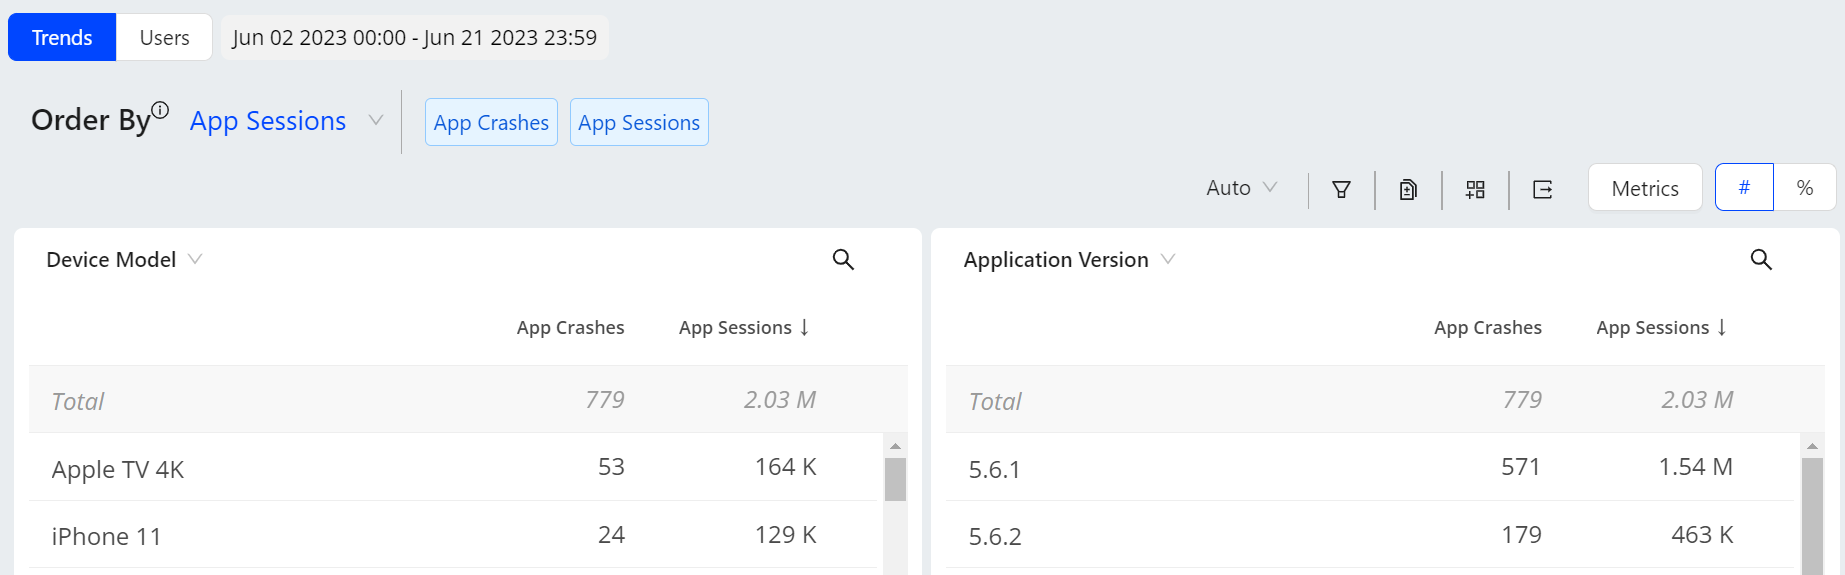Screen dimensions: 1845x575
Task: Click the 164 K sessions value
Action: click(785, 467)
